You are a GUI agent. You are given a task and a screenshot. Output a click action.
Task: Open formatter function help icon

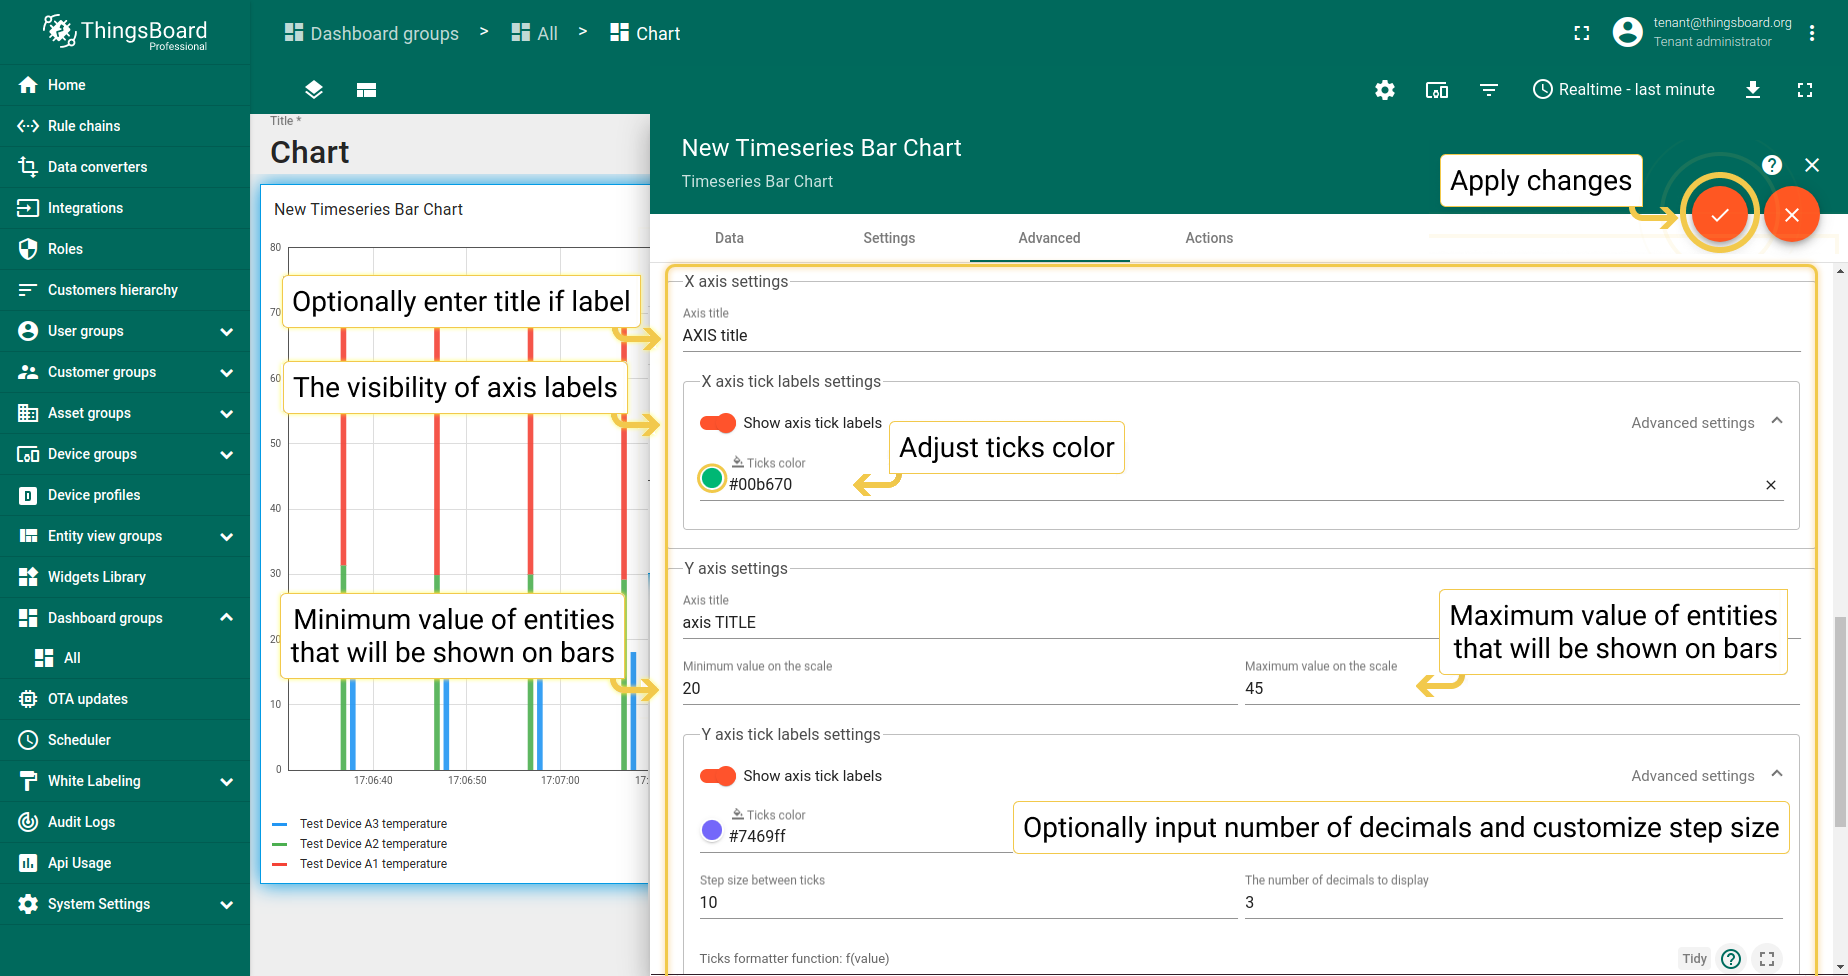pos(1731,959)
